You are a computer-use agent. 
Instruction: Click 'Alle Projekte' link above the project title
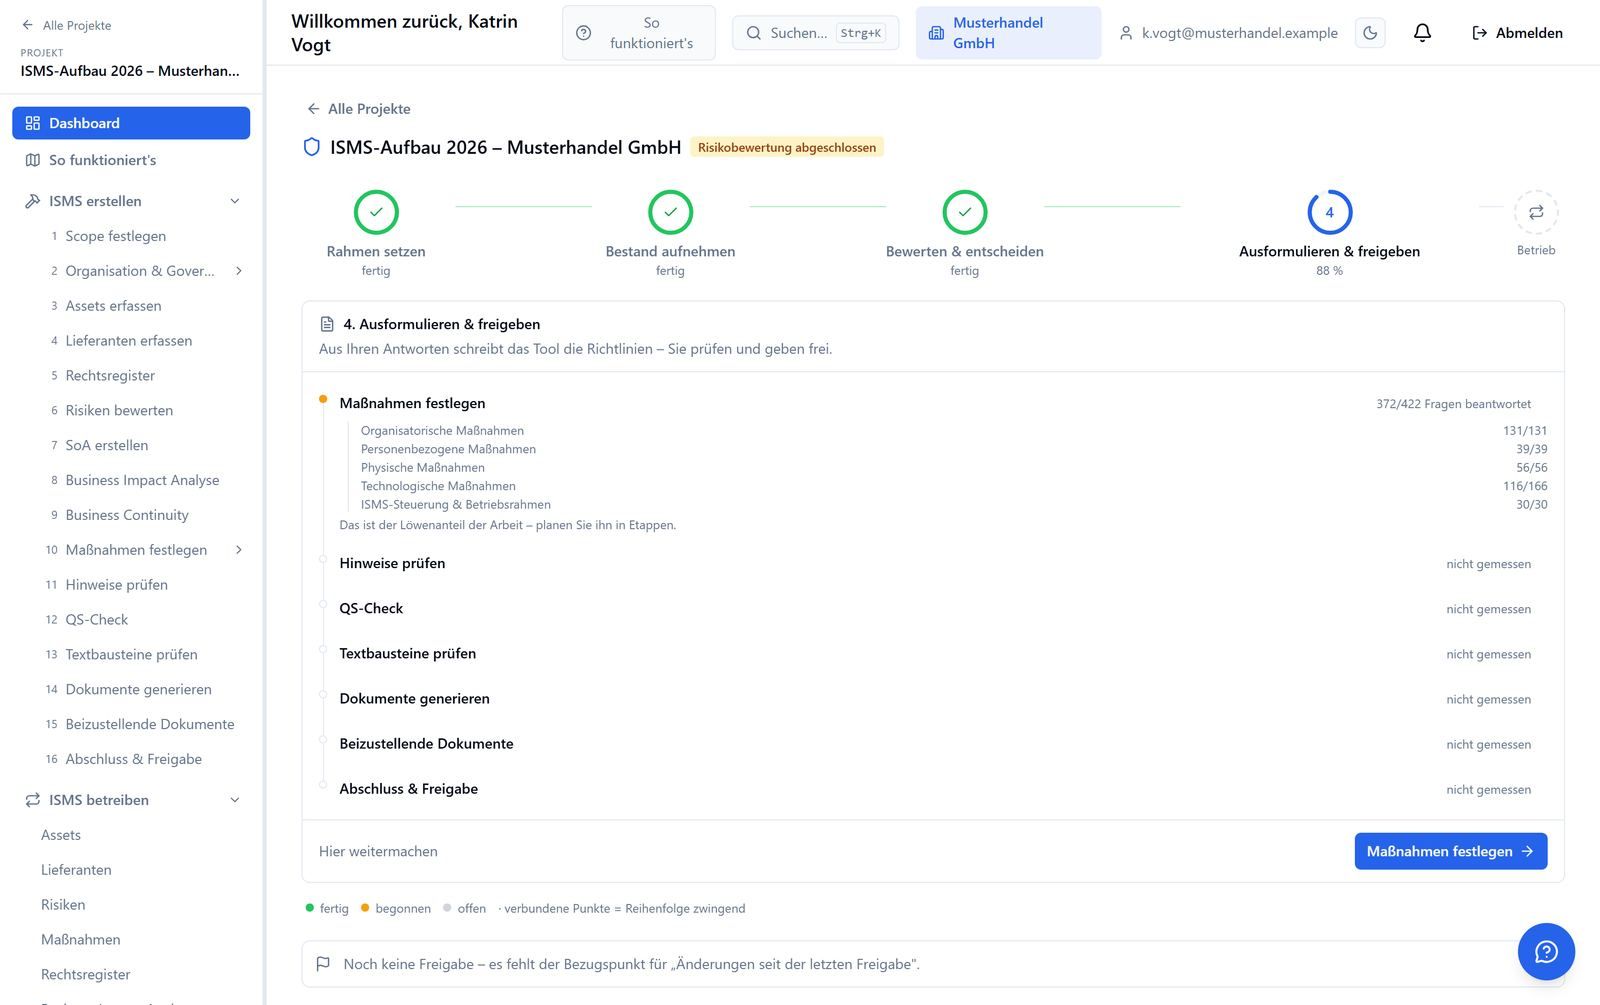click(358, 109)
